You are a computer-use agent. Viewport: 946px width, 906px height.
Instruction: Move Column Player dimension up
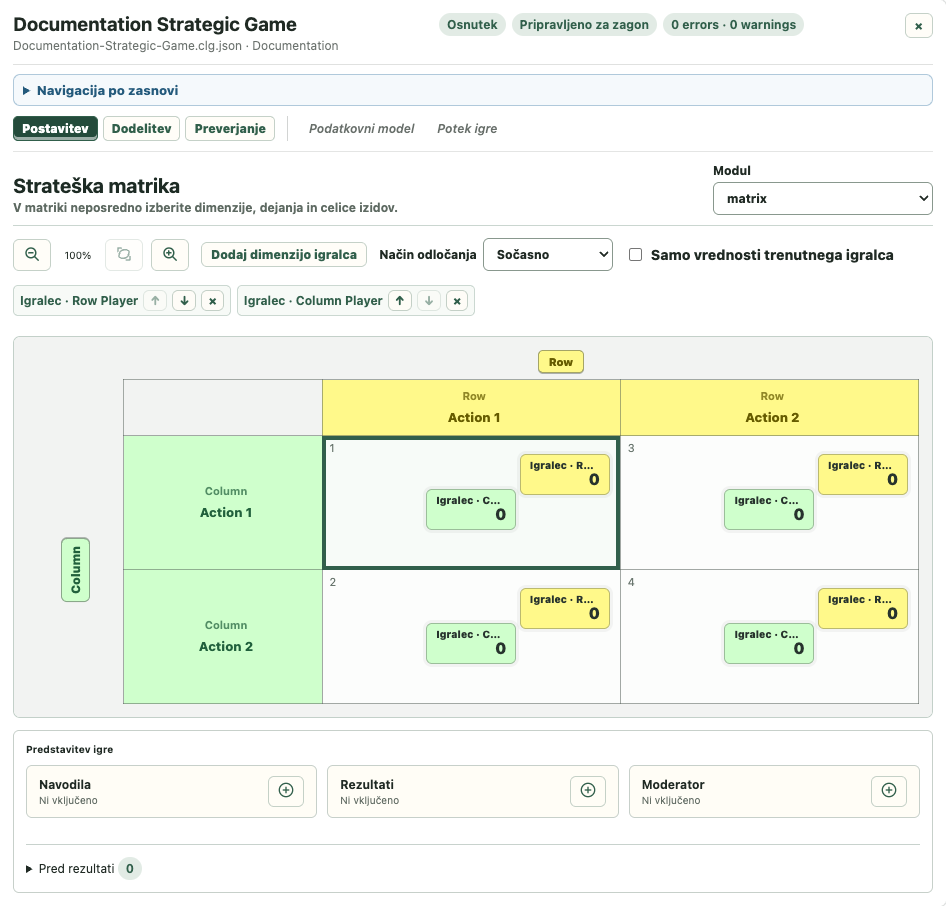[x=400, y=300]
